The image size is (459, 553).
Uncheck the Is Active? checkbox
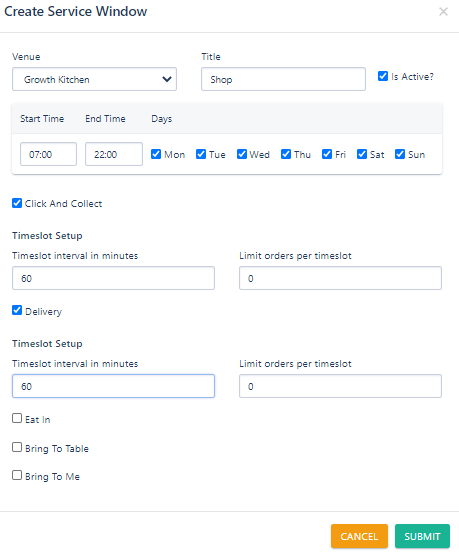coord(383,76)
